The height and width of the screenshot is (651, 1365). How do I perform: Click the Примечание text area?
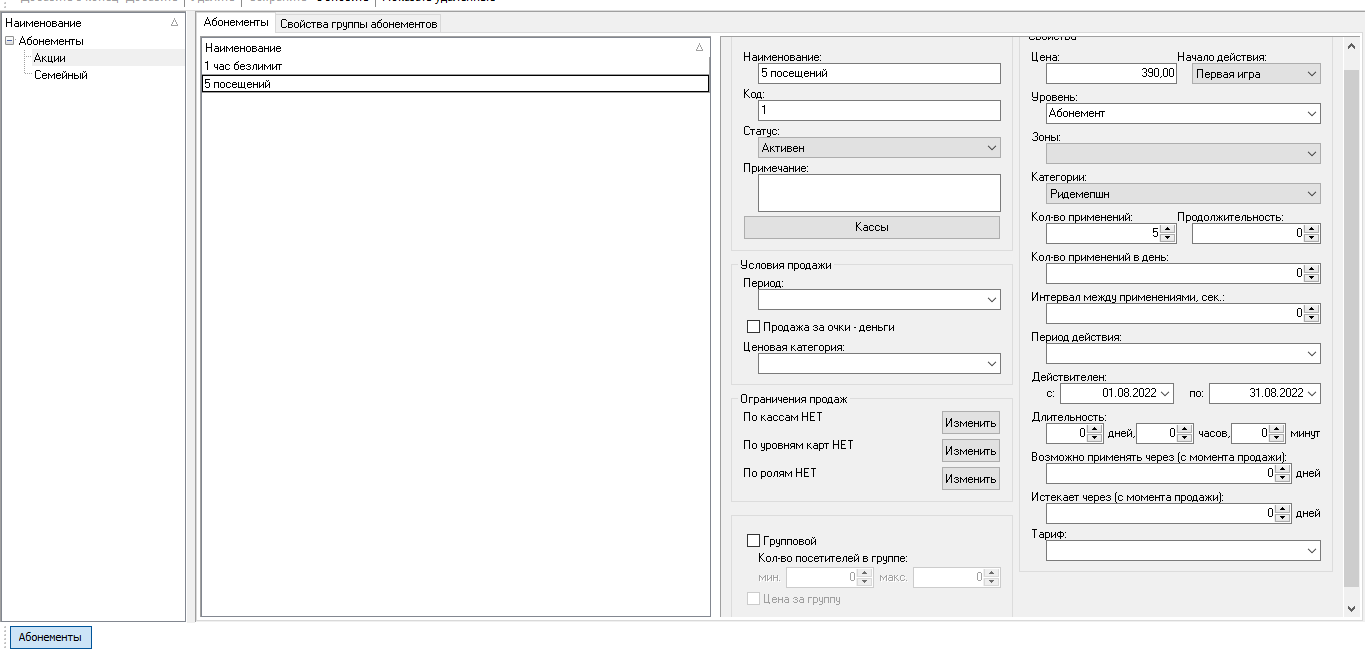point(879,193)
